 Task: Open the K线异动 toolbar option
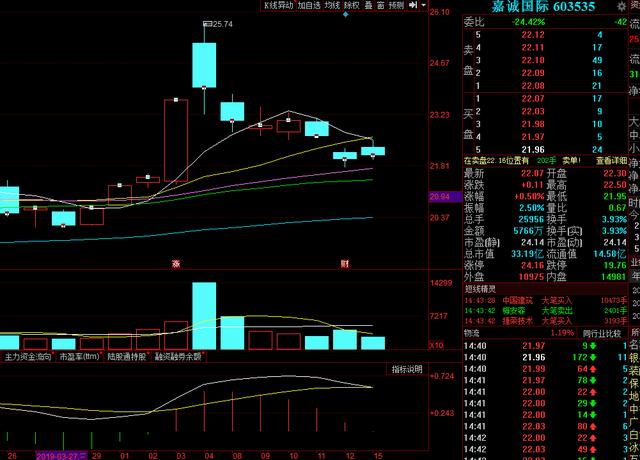coord(279,5)
